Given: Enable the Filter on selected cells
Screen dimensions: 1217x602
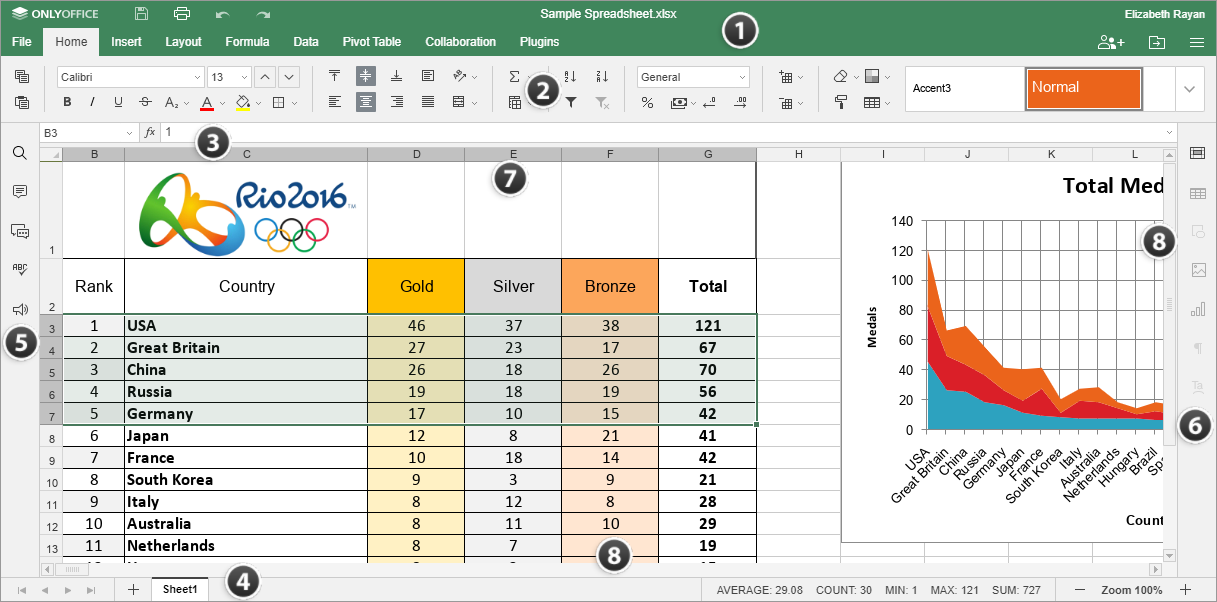Looking at the screenshot, I should point(572,102).
